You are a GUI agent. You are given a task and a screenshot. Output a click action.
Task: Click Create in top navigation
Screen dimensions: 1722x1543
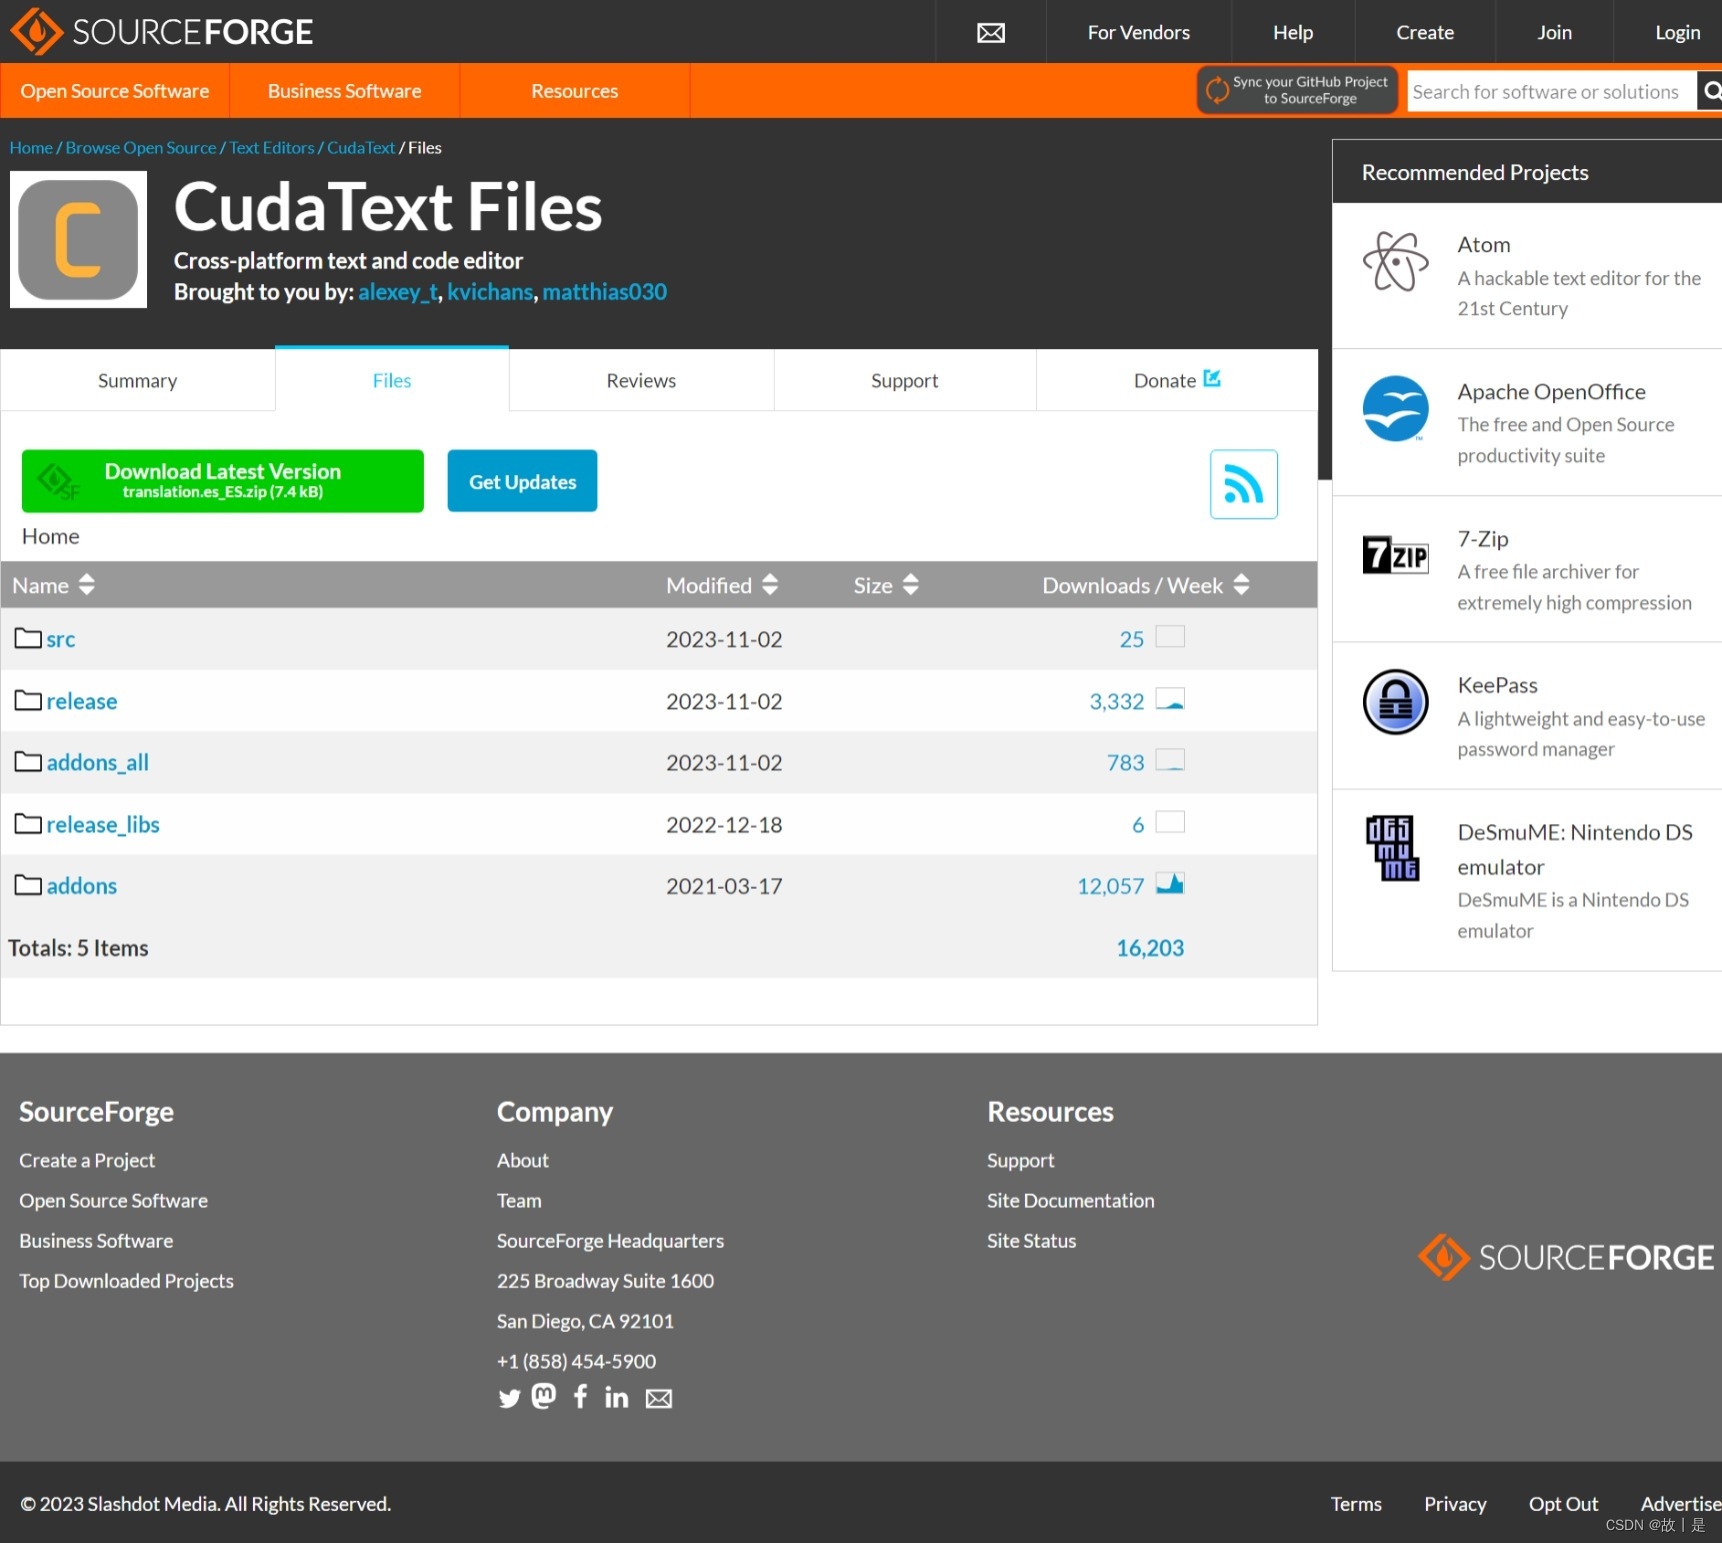[1425, 33]
